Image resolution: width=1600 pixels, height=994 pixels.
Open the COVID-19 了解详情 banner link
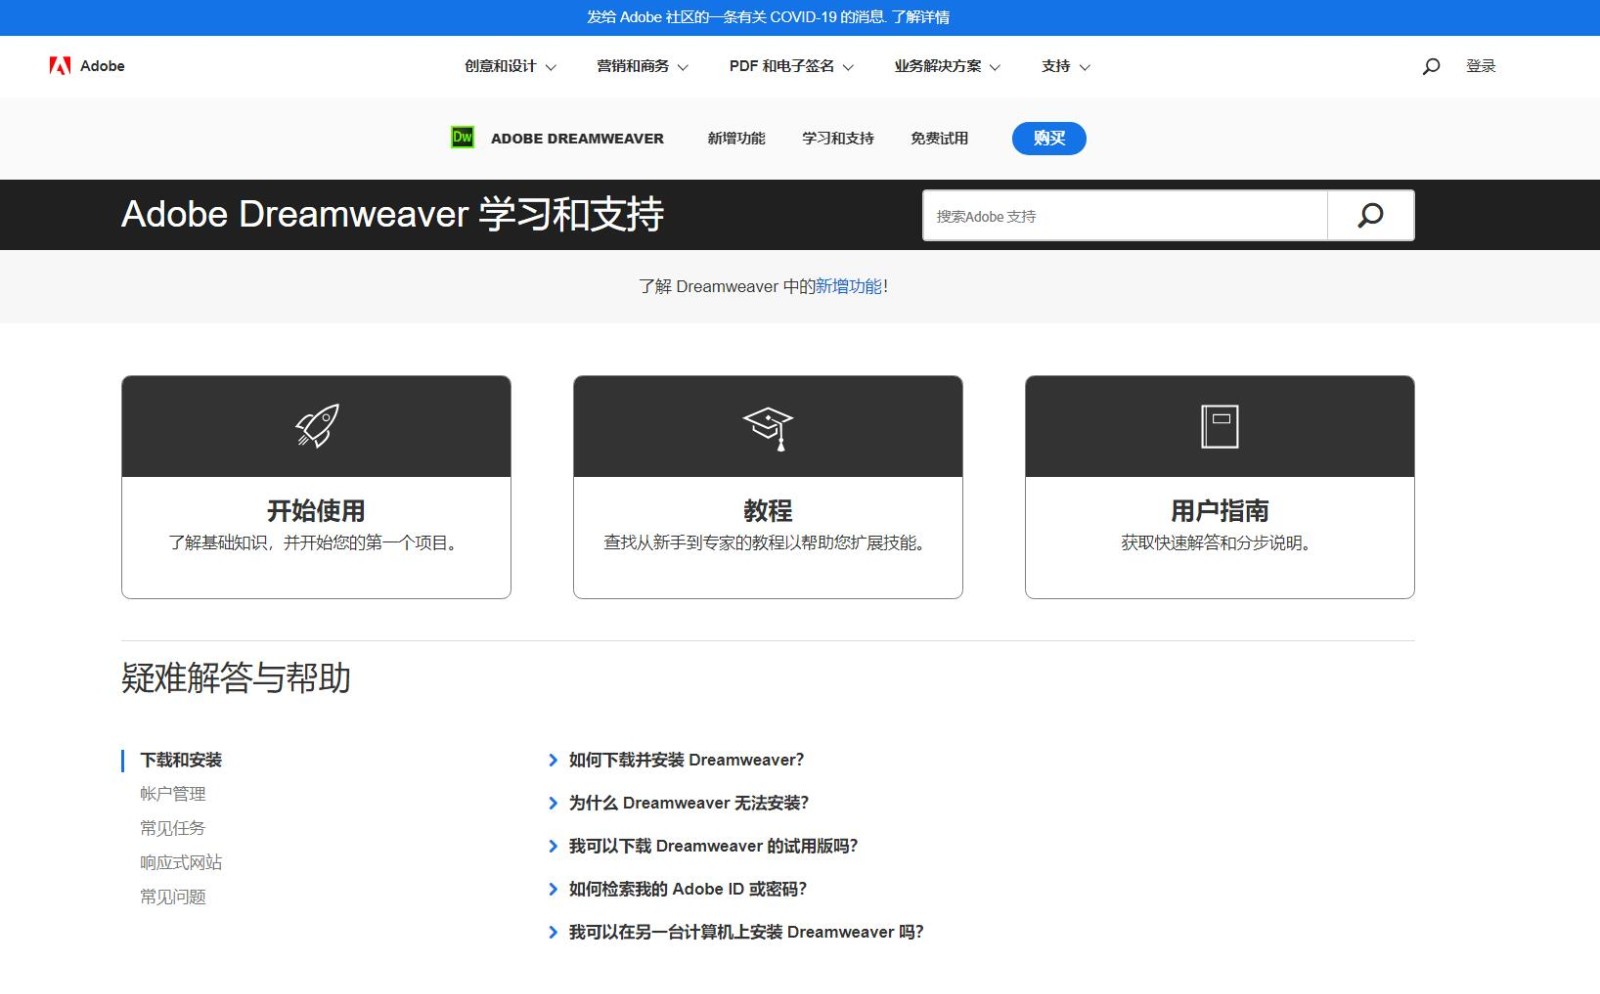click(x=921, y=17)
